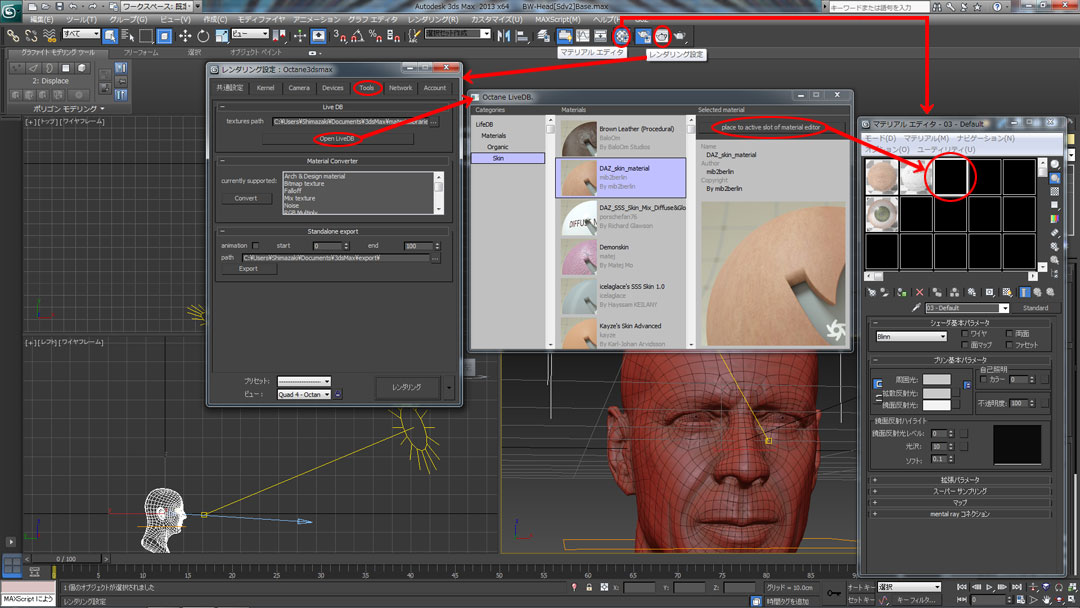1080x608 pixels.
Task: Enable the ファセット (Faceted) checkbox
Action: point(1009,345)
